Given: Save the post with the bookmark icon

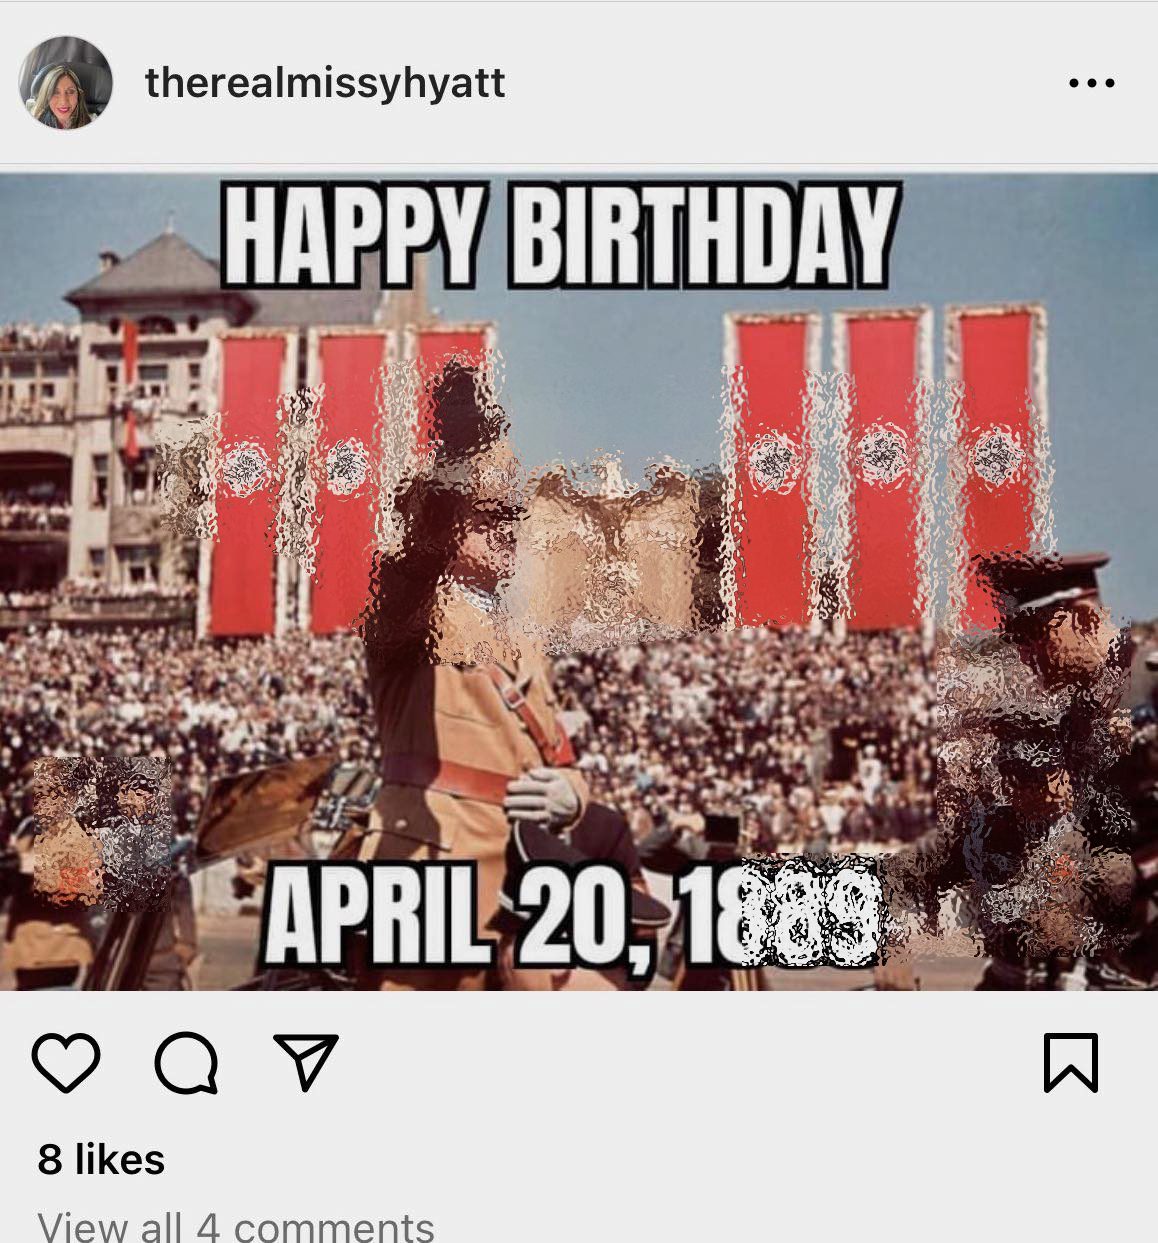Looking at the screenshot, I should click(x=1071, y=1062).
